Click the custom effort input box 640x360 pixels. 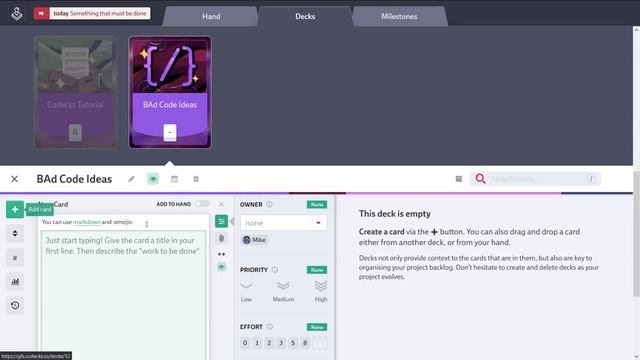[x=320, y=343]
